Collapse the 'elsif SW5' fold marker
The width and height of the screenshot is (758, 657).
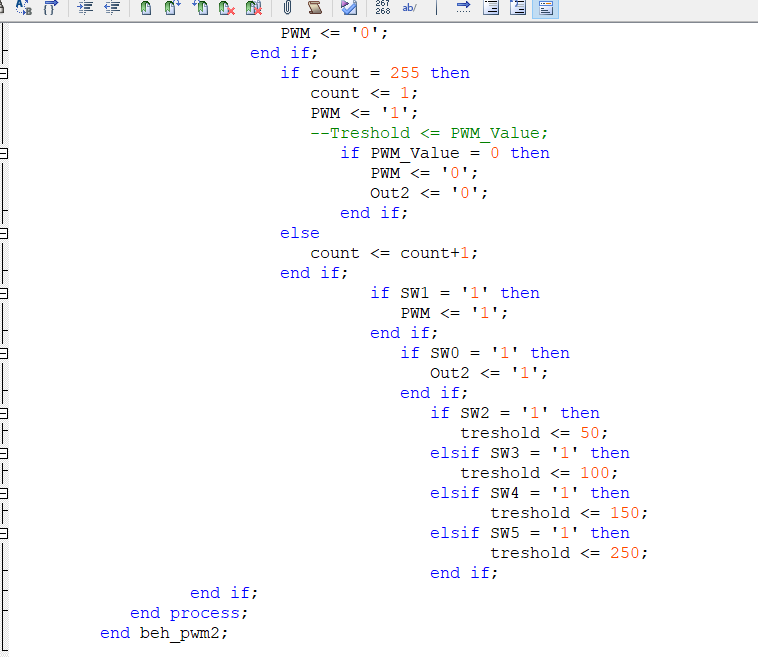(3, 534)
